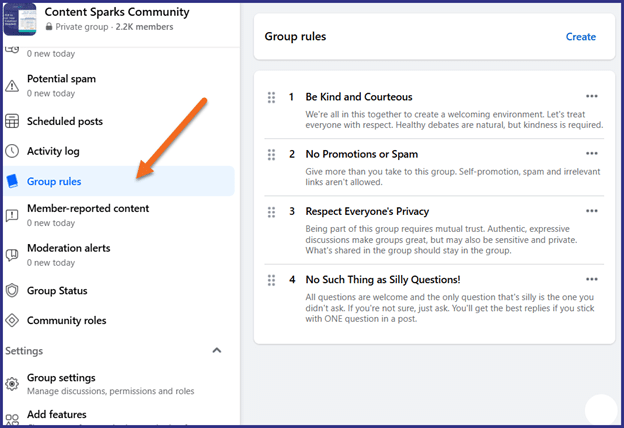Click drag handle of rule 3
The height and width of the screenshot is (428, 624).
pyautogui.click(x=271, y=212)
